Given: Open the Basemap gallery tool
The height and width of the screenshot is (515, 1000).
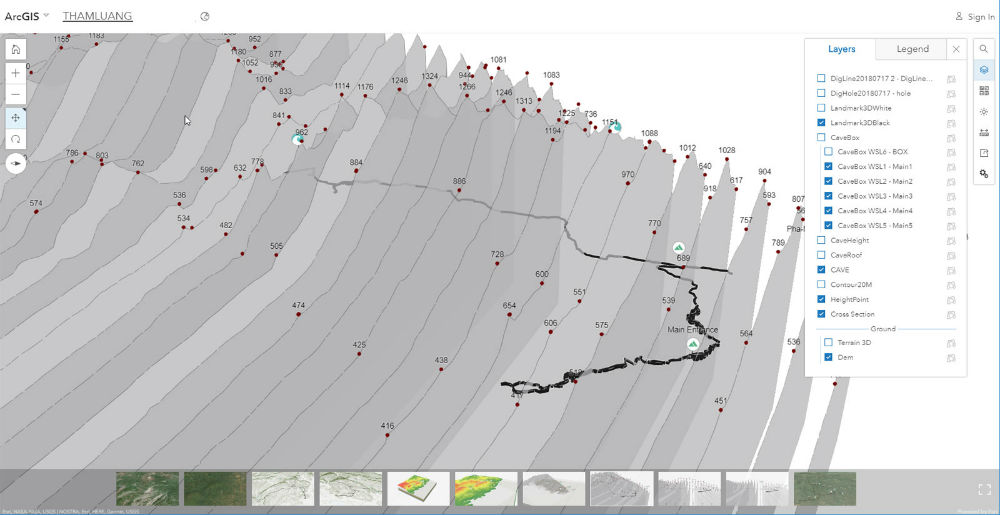Looking at the screenshot, I should tap(984, 91).
